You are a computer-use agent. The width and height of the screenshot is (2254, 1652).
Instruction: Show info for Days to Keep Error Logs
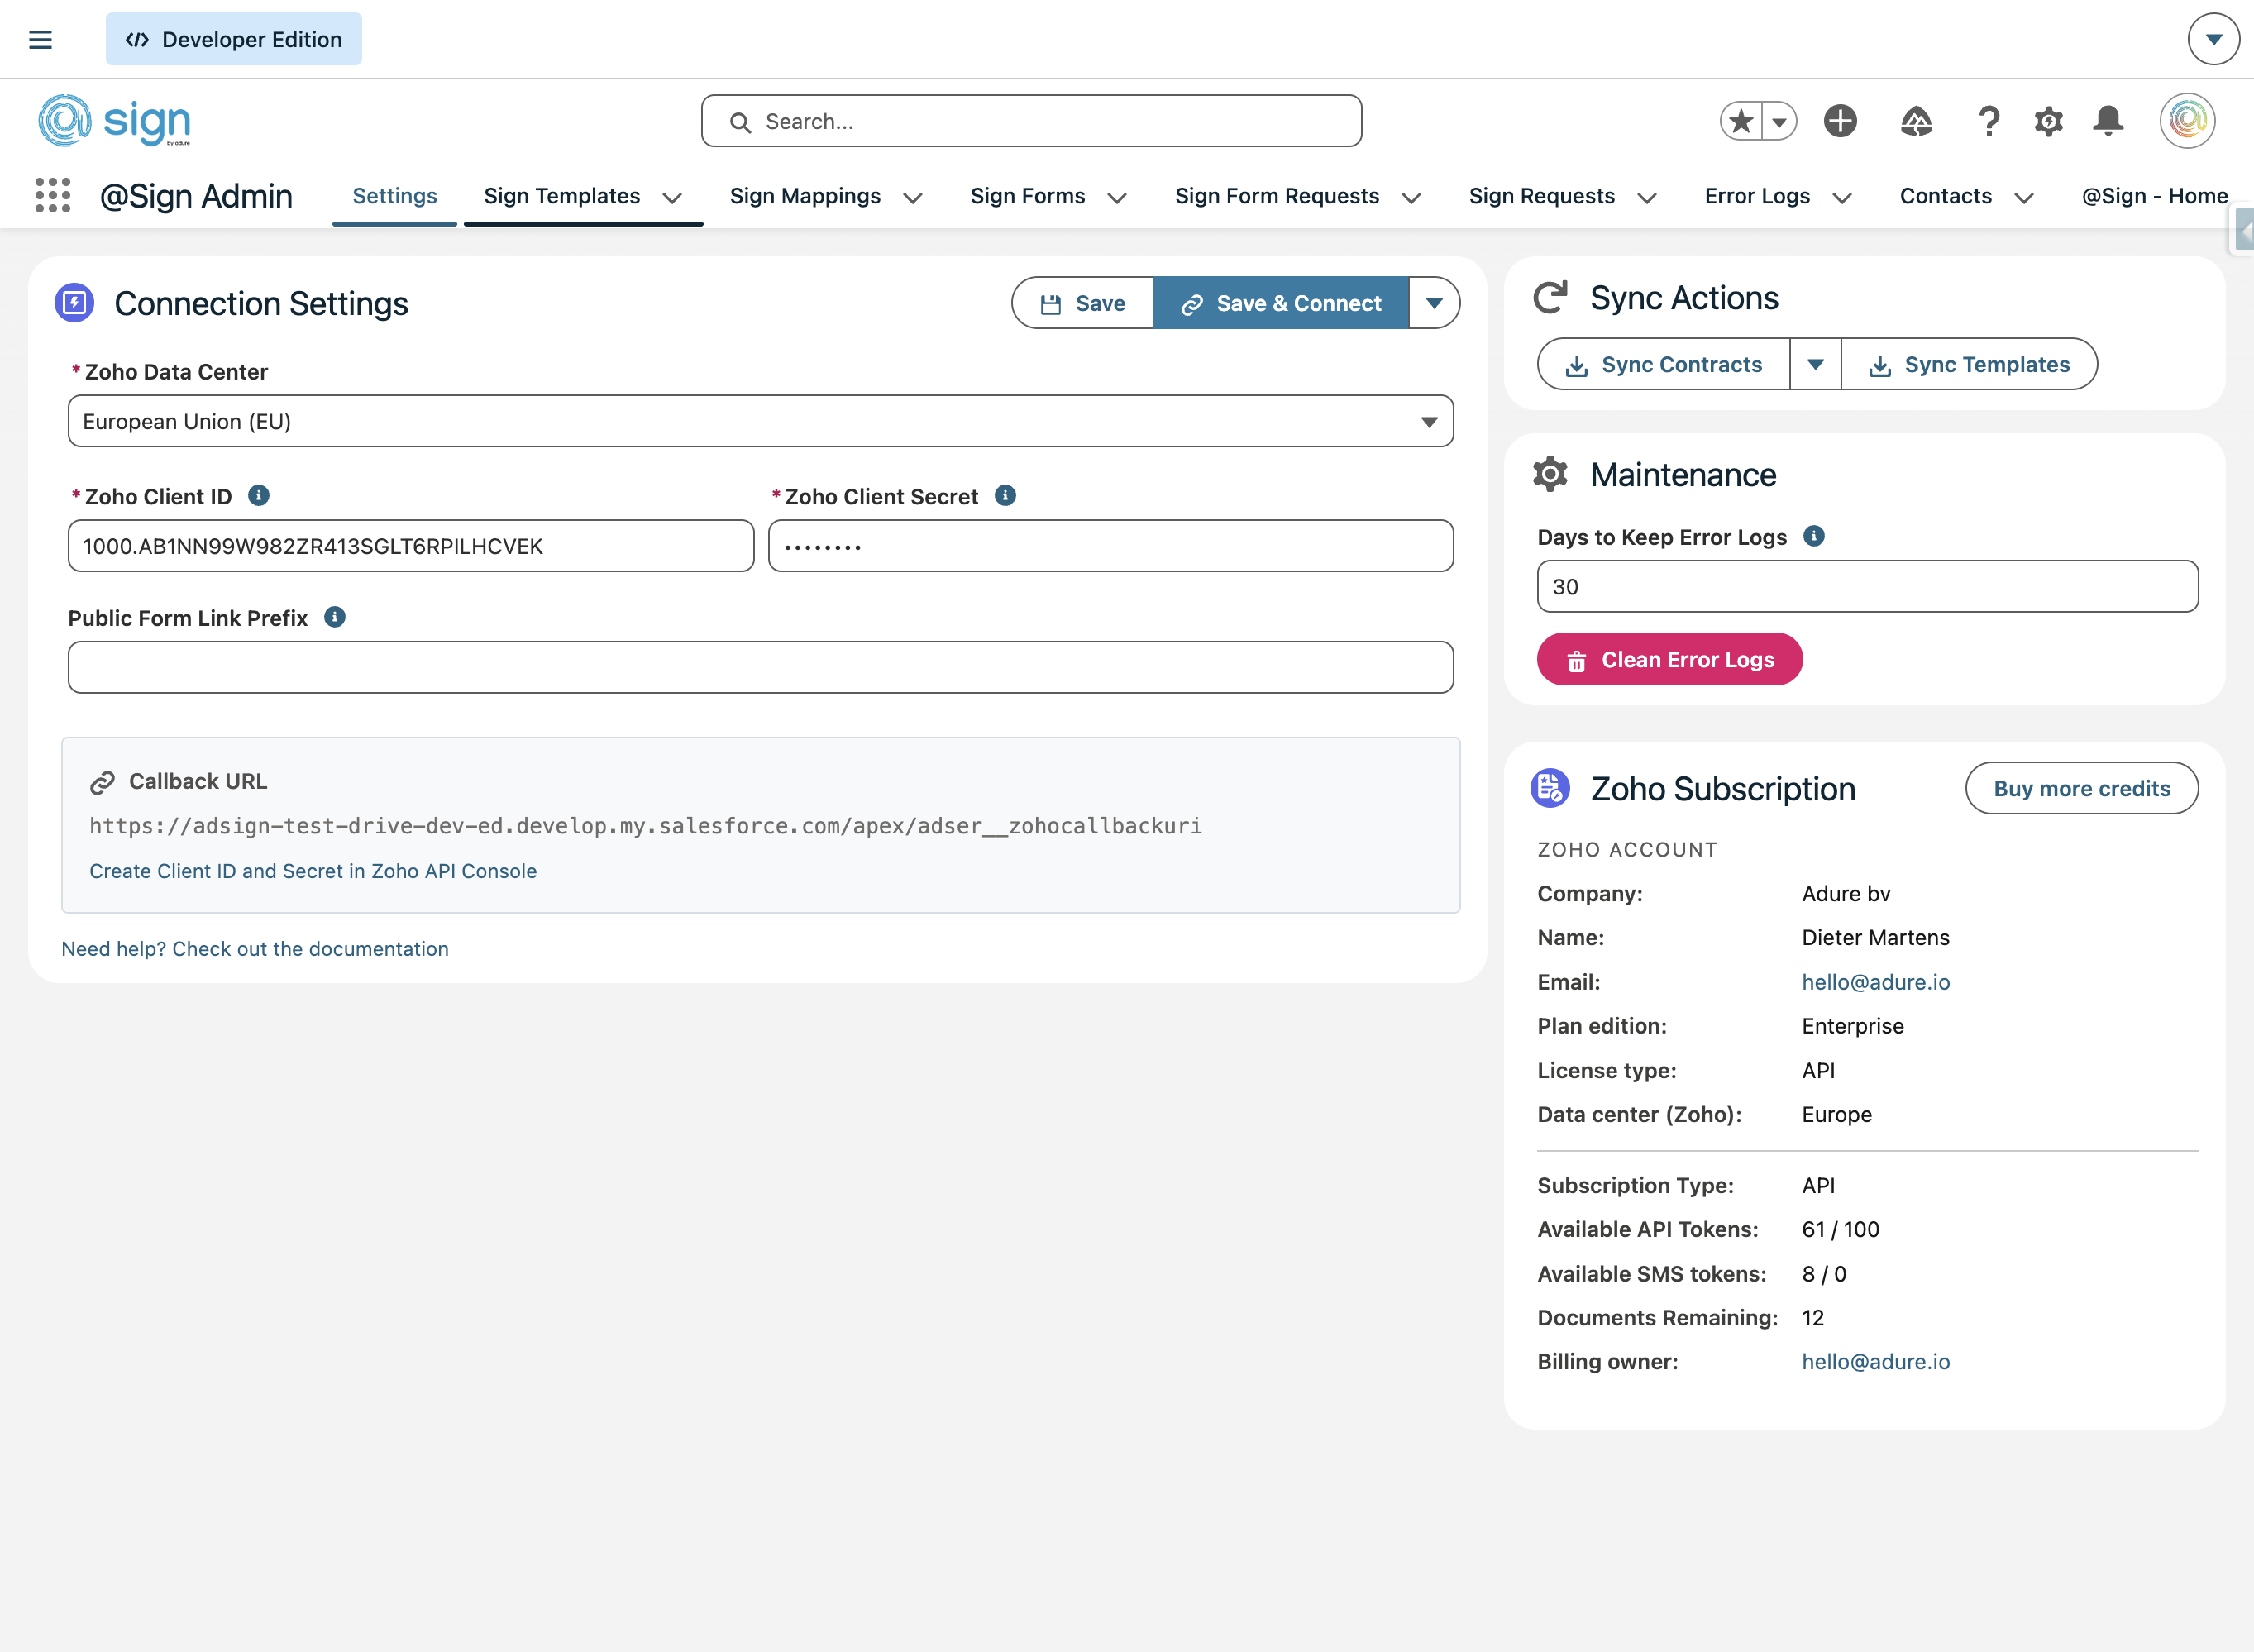(x=1813, y=536)
